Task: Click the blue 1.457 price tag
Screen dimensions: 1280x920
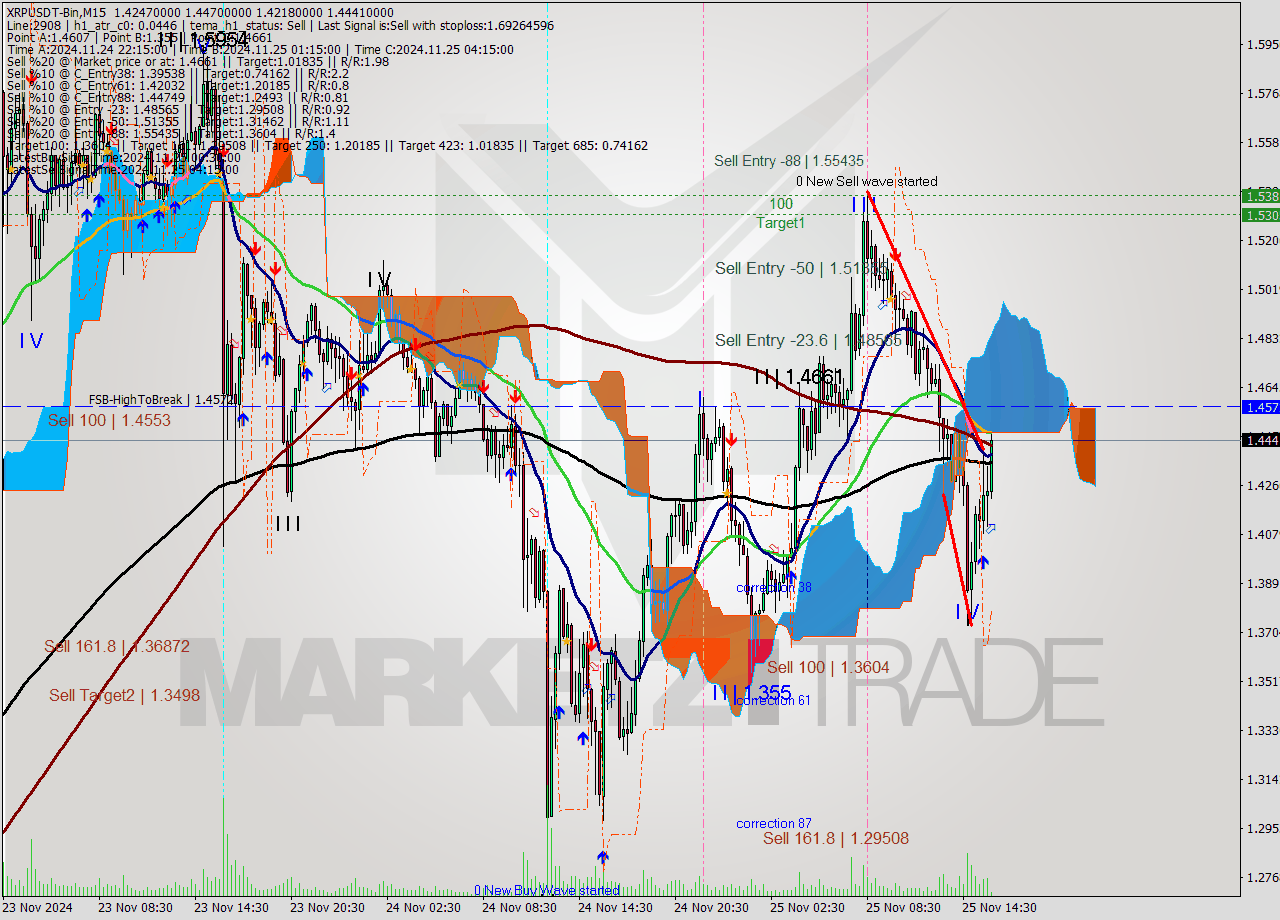Action: click(x=1260, y=407)
